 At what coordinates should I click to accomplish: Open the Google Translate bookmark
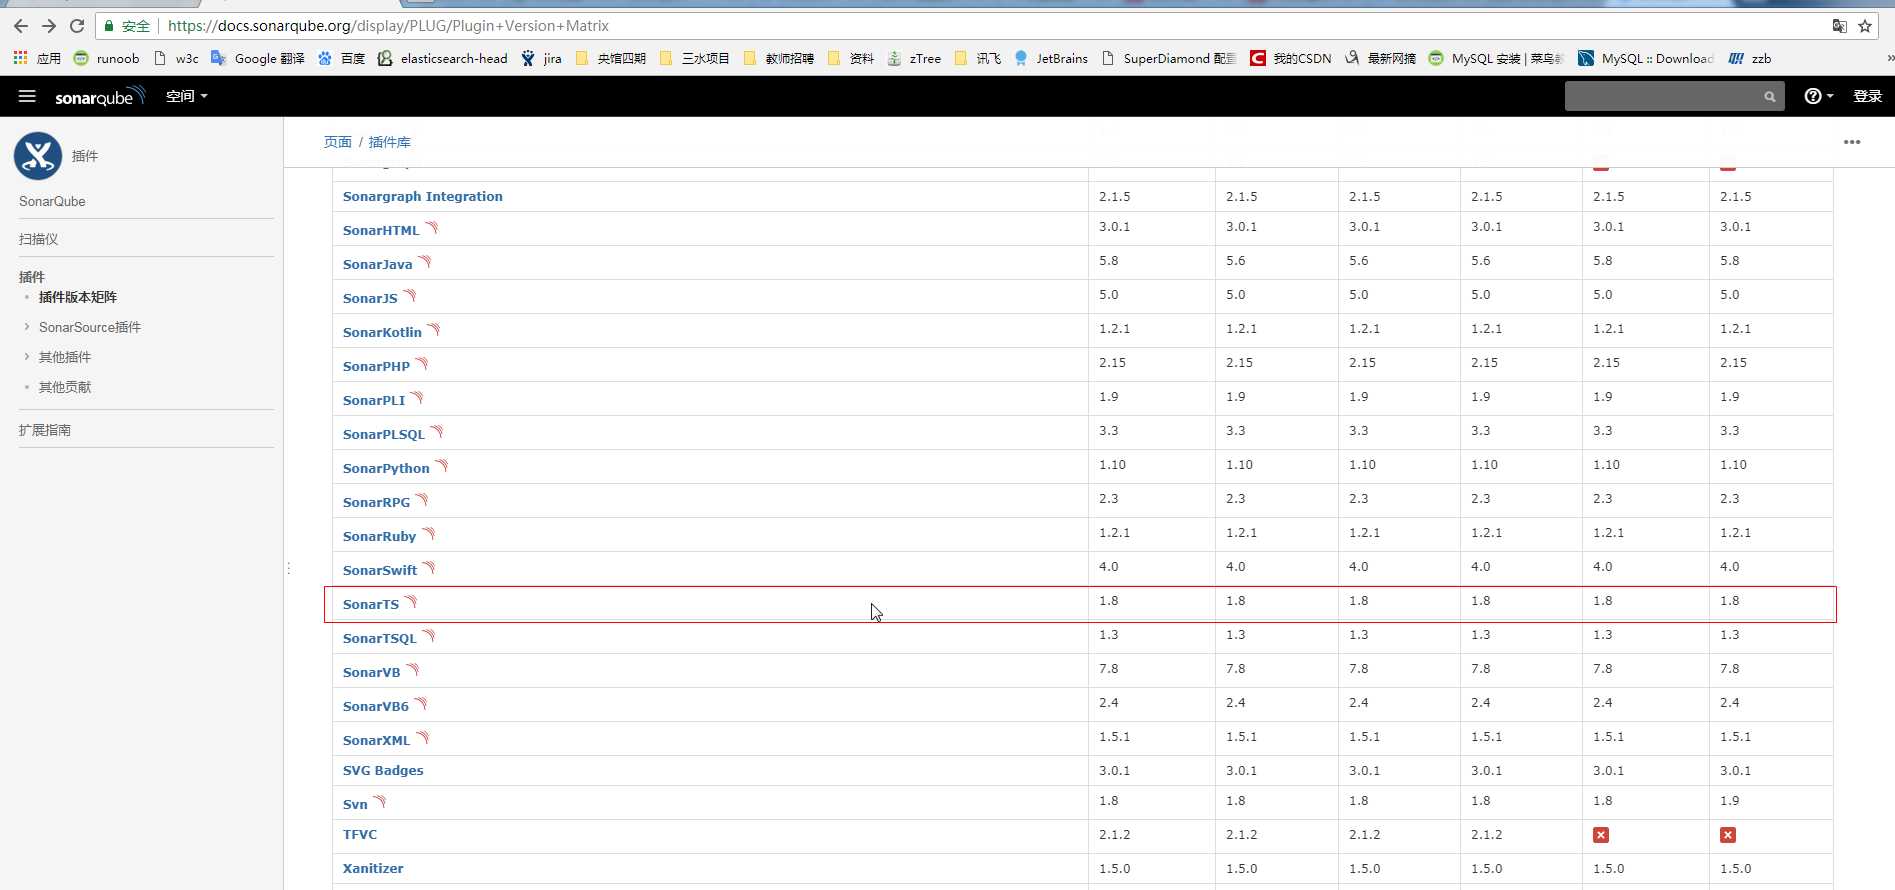tap(258, 58)
